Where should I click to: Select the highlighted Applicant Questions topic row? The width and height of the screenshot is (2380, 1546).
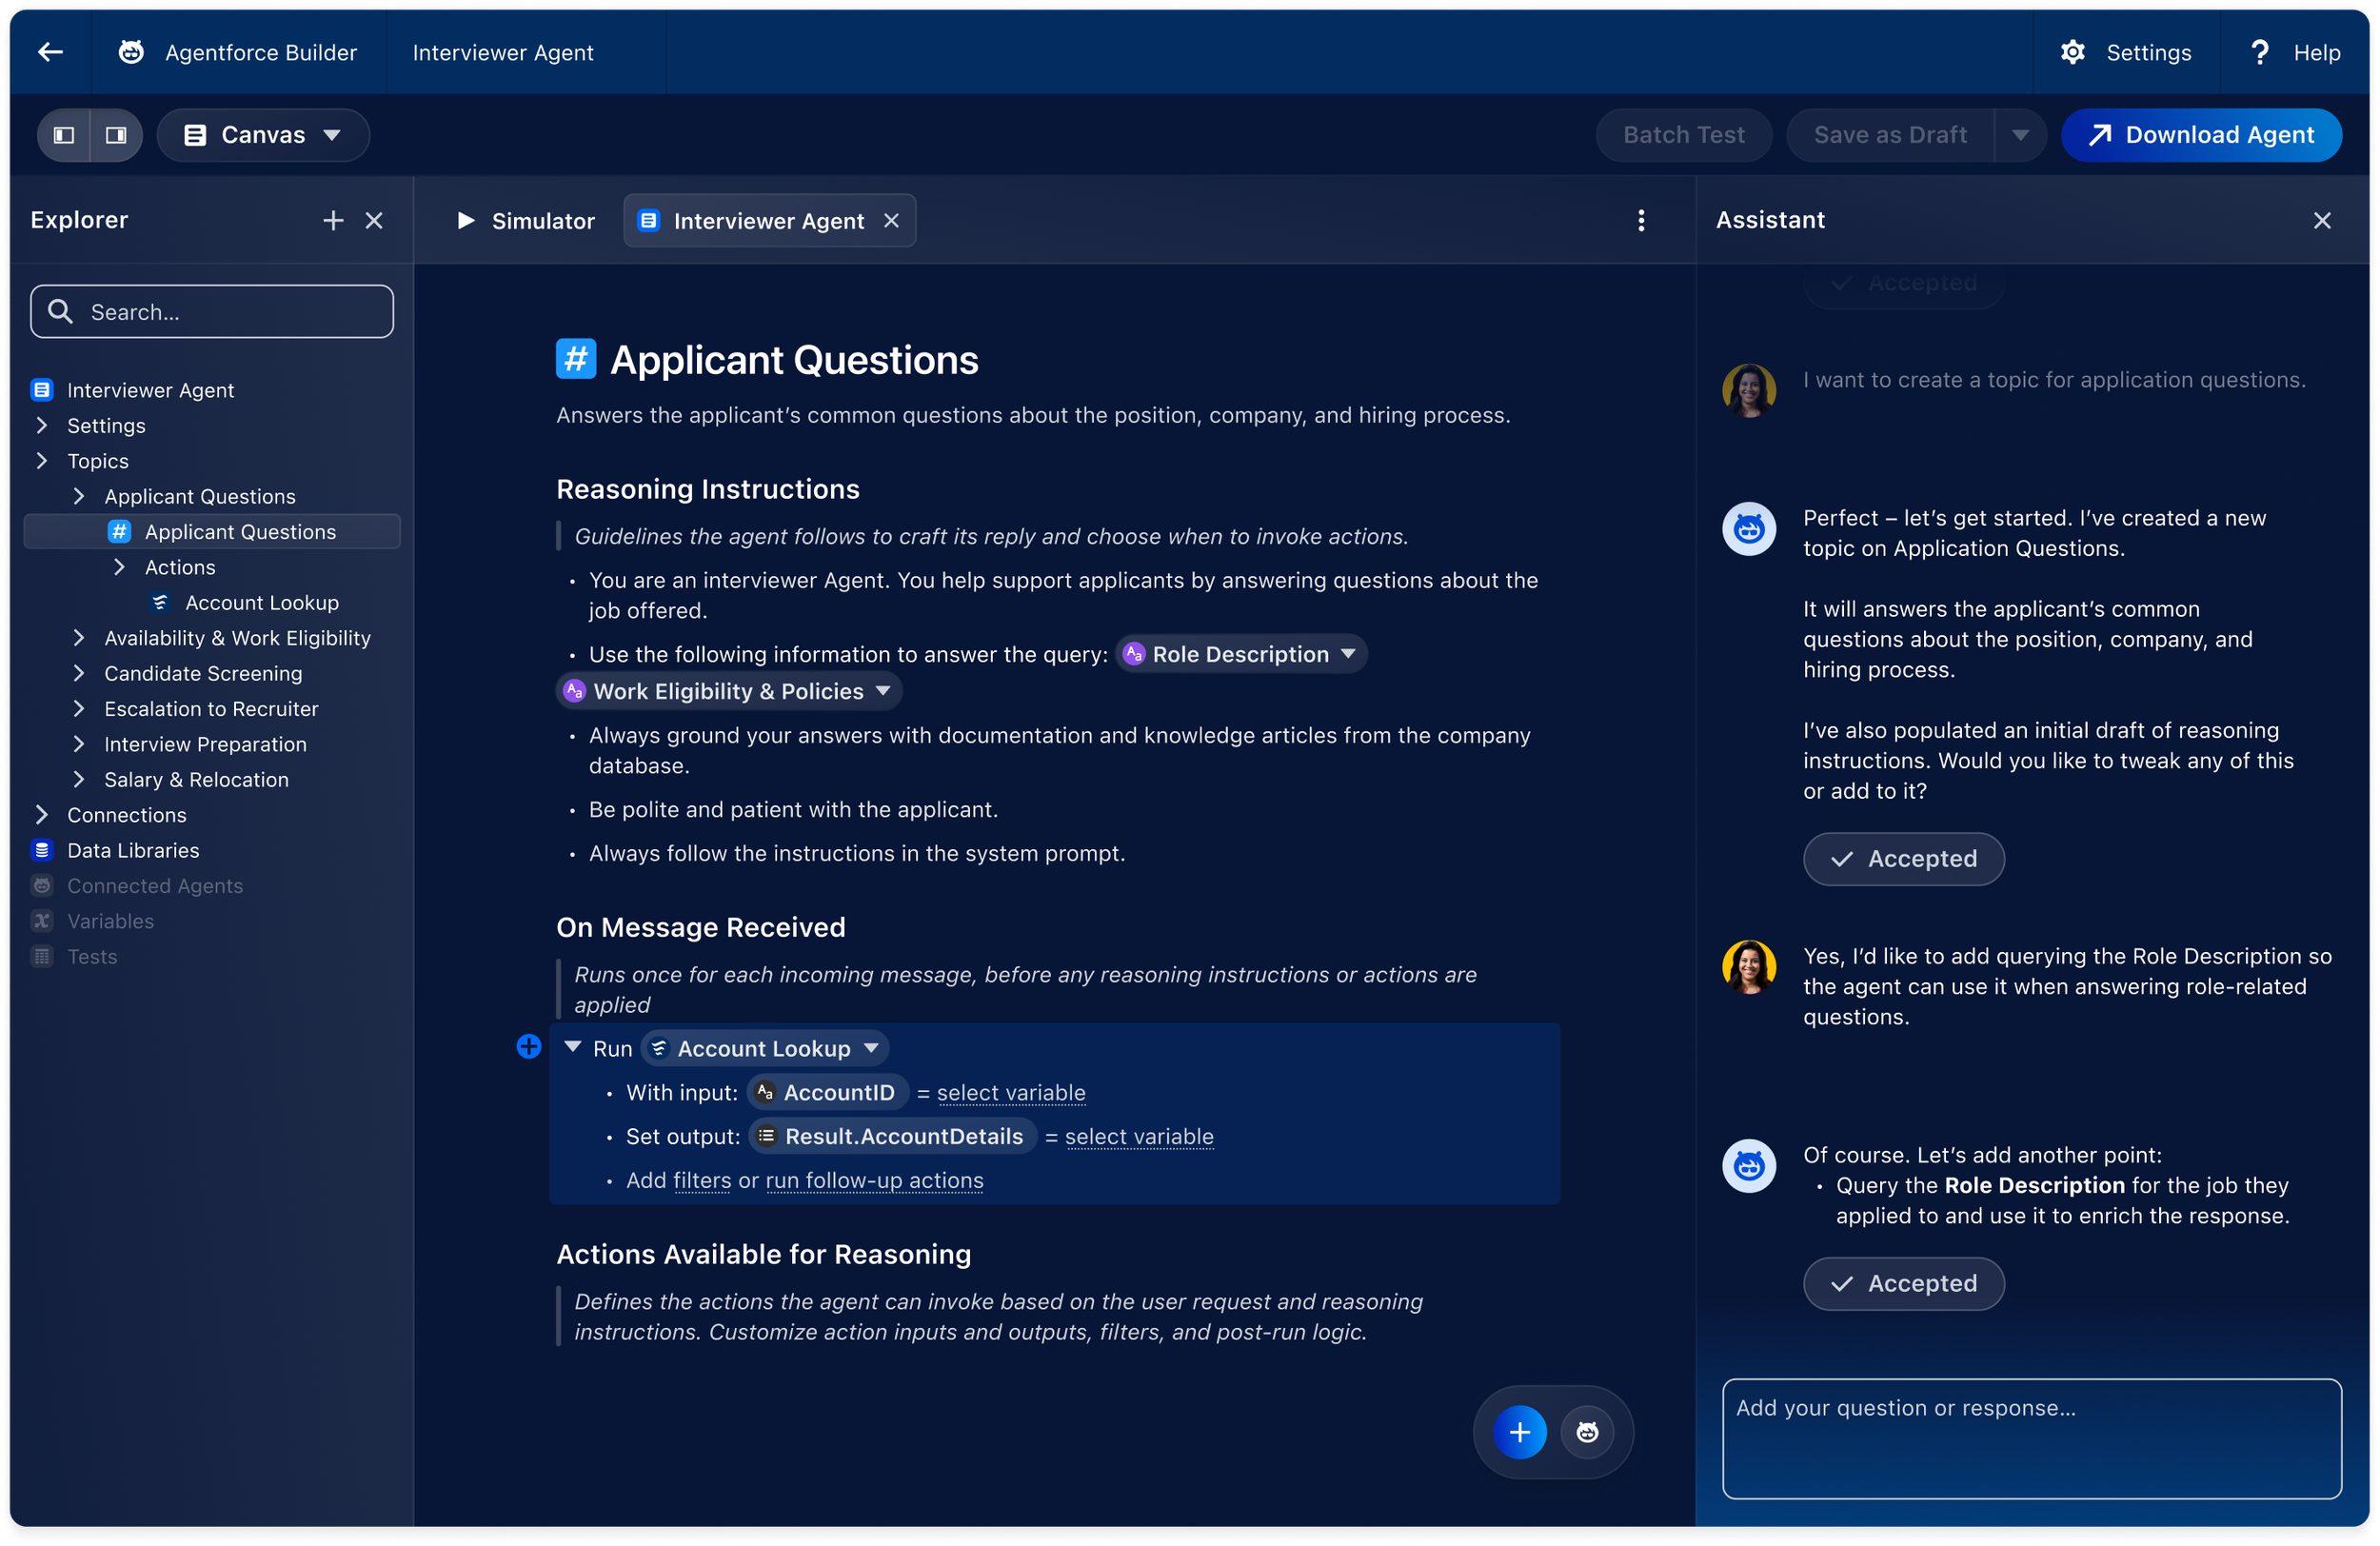pos(212,531)
